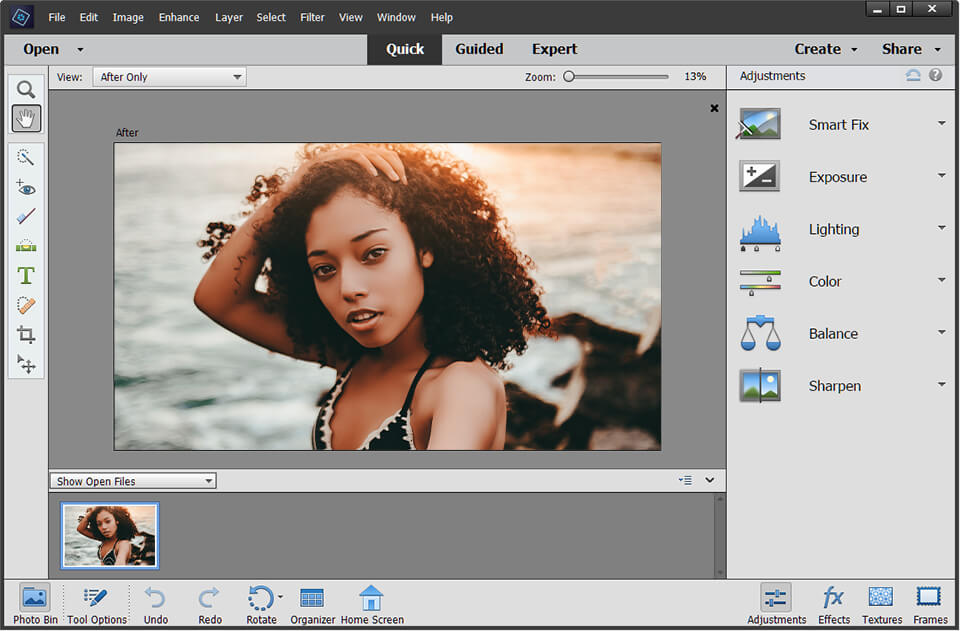Choose the Straighten tool
This screenshot has width=960, height=631.
(x=26, y=246)
